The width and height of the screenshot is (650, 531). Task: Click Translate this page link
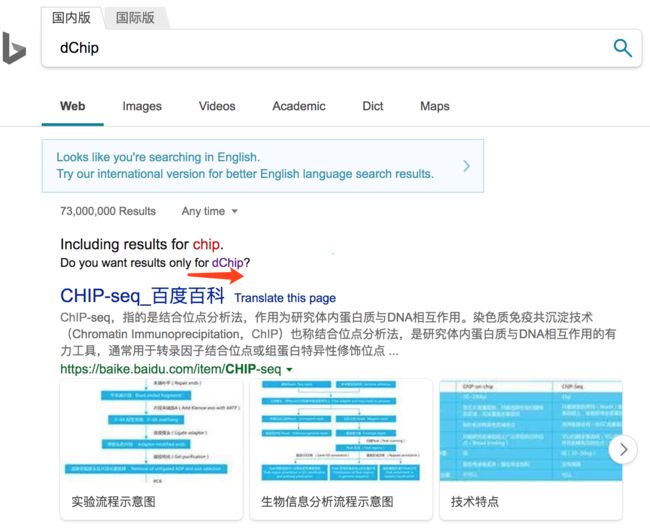point(285,298)
